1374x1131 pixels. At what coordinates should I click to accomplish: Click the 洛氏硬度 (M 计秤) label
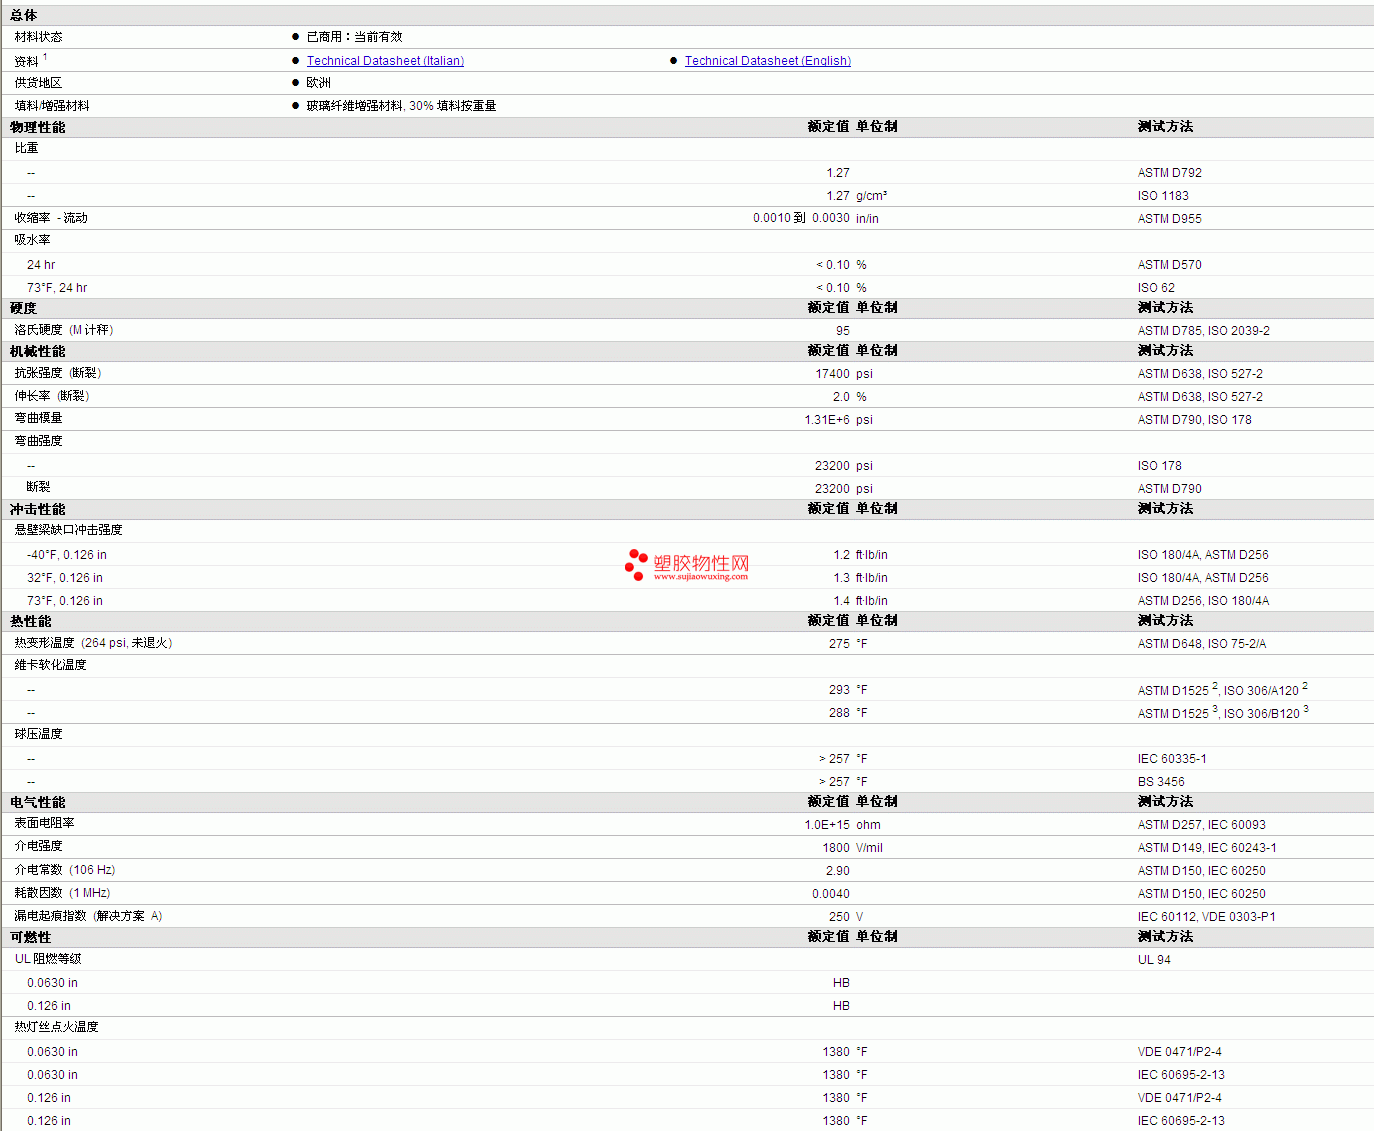[x=64, y=330]
